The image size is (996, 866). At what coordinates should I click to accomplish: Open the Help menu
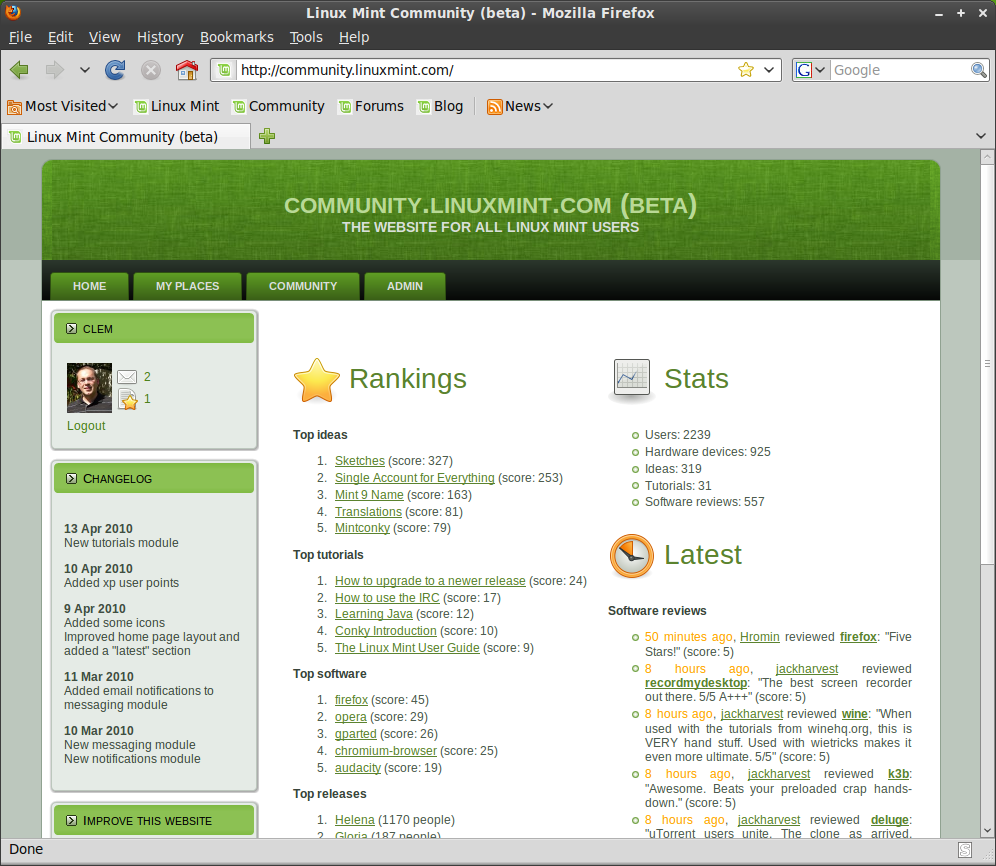point(354,37)
